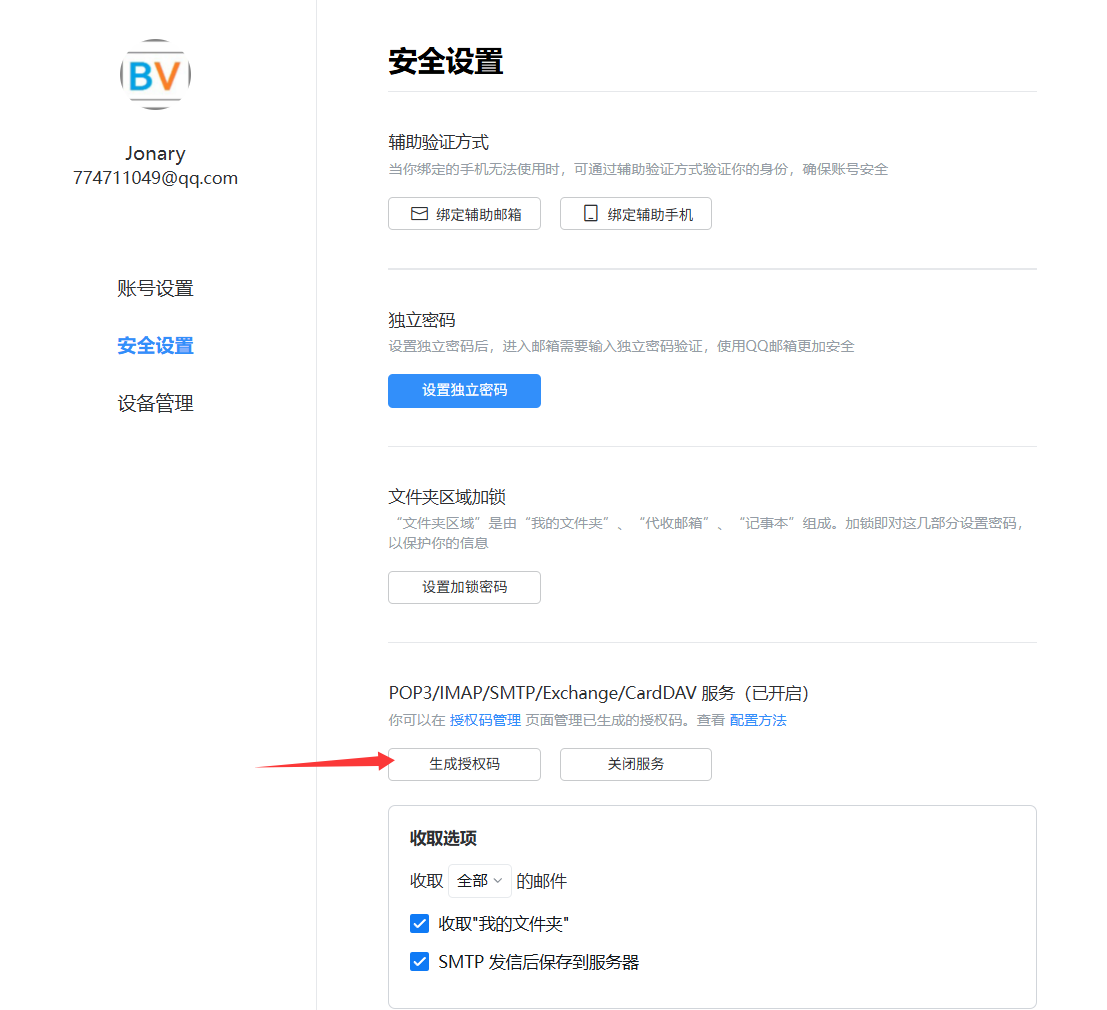Screen dimensions: 1107x1010
Task: Click the 收取选项 heading
Action: tap(443, 838)
